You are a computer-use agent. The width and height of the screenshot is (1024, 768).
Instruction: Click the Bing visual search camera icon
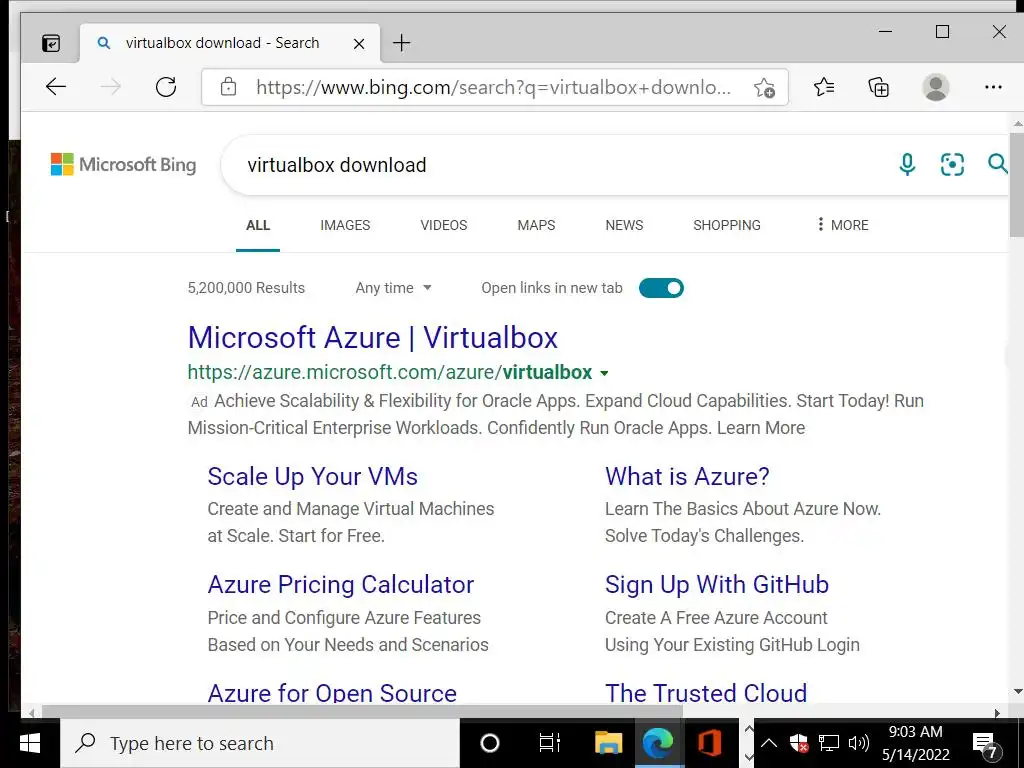(952, 165)
